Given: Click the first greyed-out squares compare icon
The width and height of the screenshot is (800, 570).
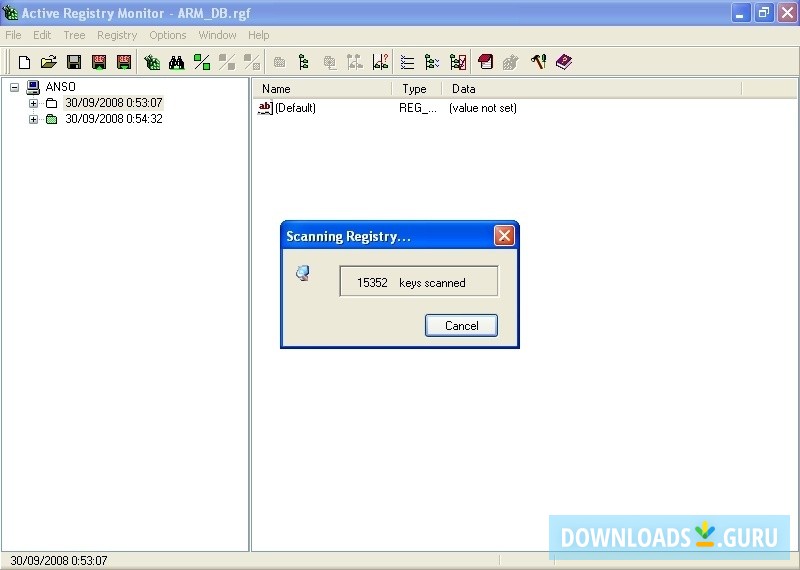Looking at the screenshot, I should [x=227, y=62].
